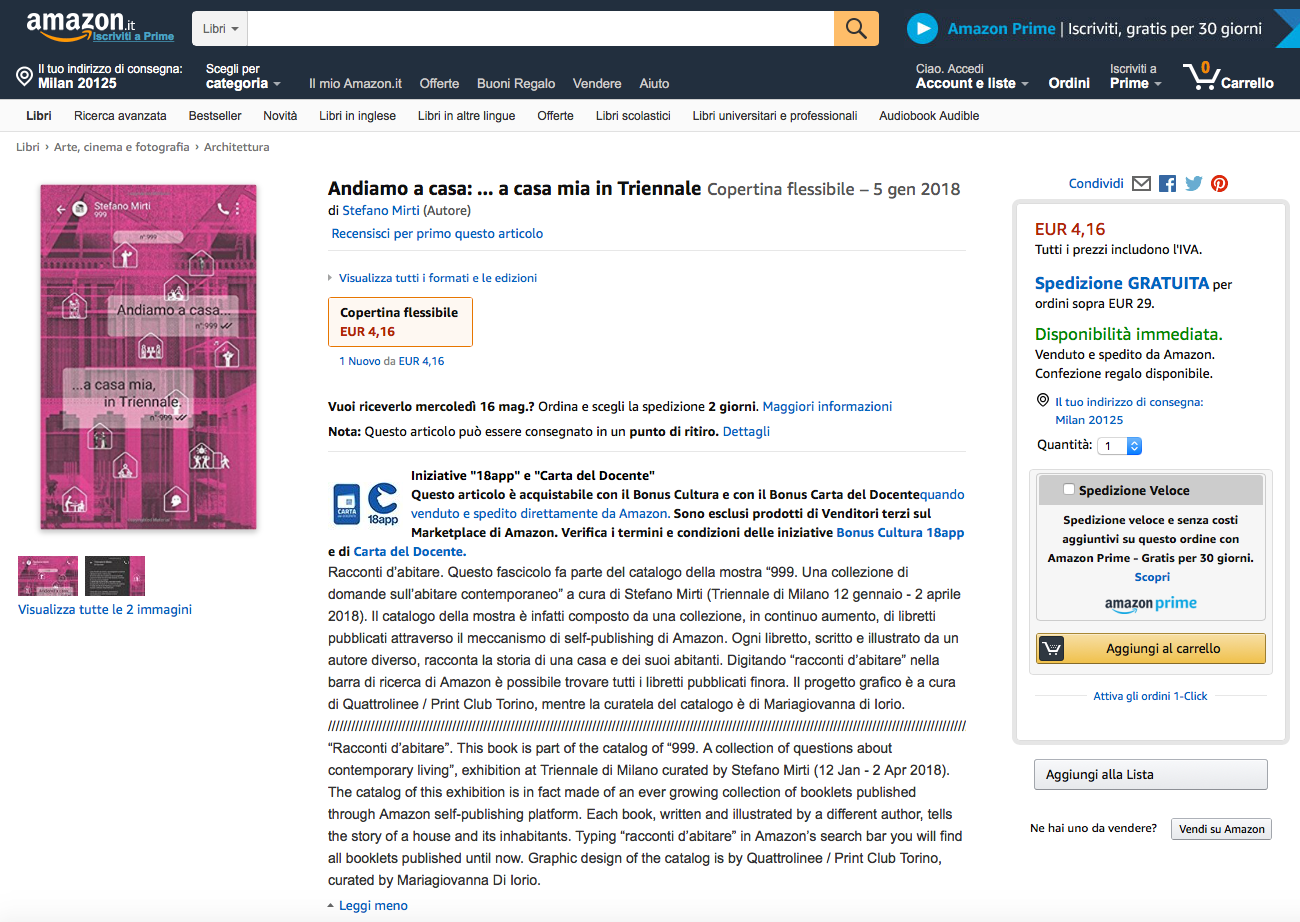
Task: Share on Twitter icon
Action: pyautogui.click(x=1193, y=183)
